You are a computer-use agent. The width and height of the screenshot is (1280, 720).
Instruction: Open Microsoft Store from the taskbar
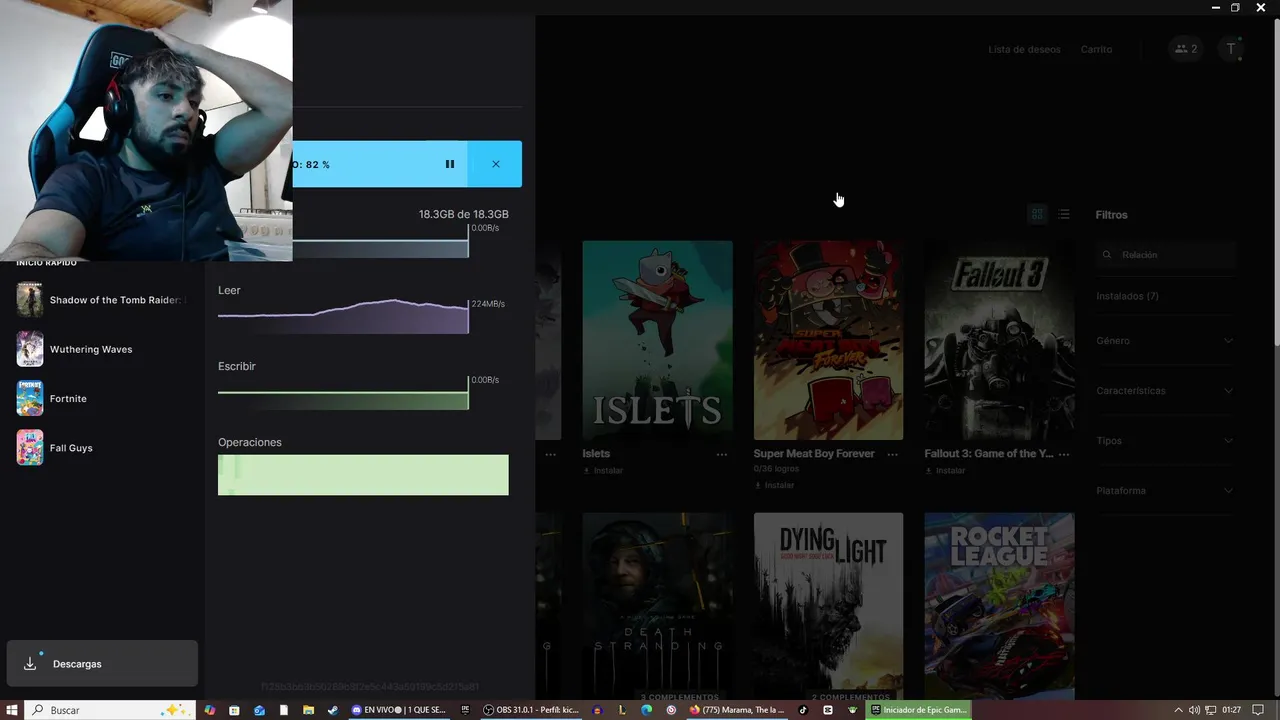pos(234,710)
